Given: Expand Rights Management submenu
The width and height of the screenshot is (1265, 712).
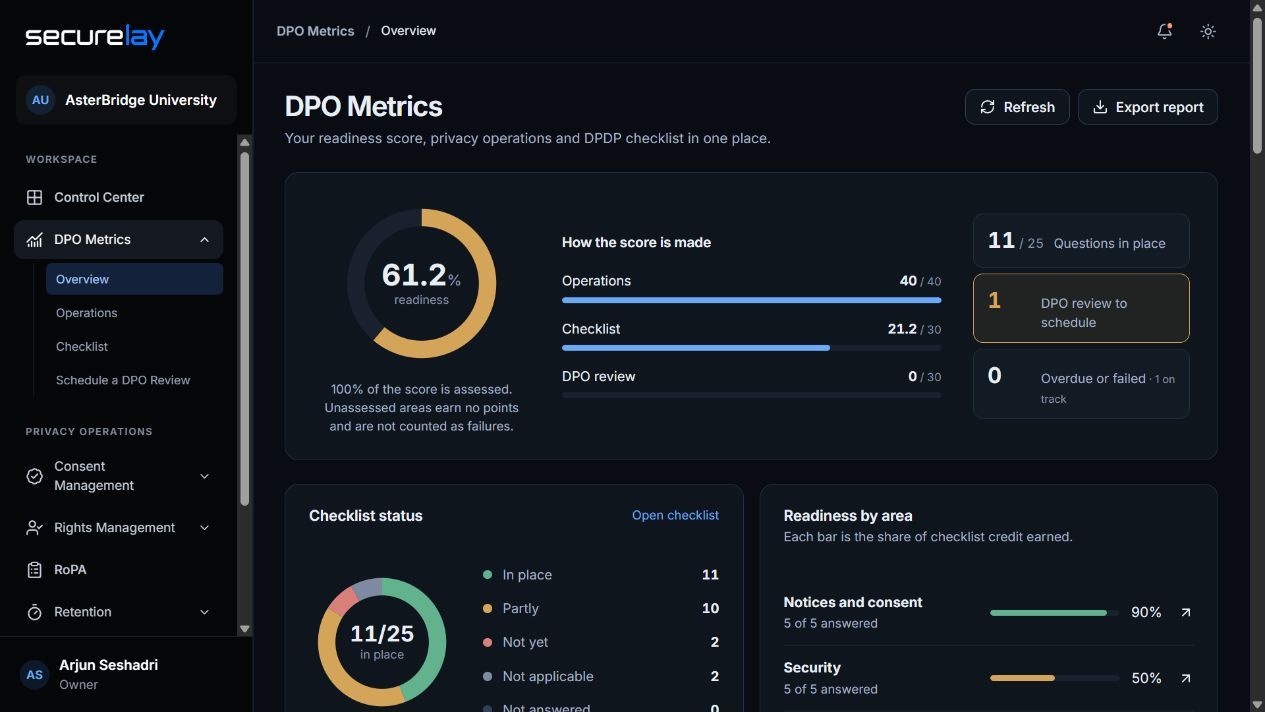Looking at the screenshot, I should 204,527.
